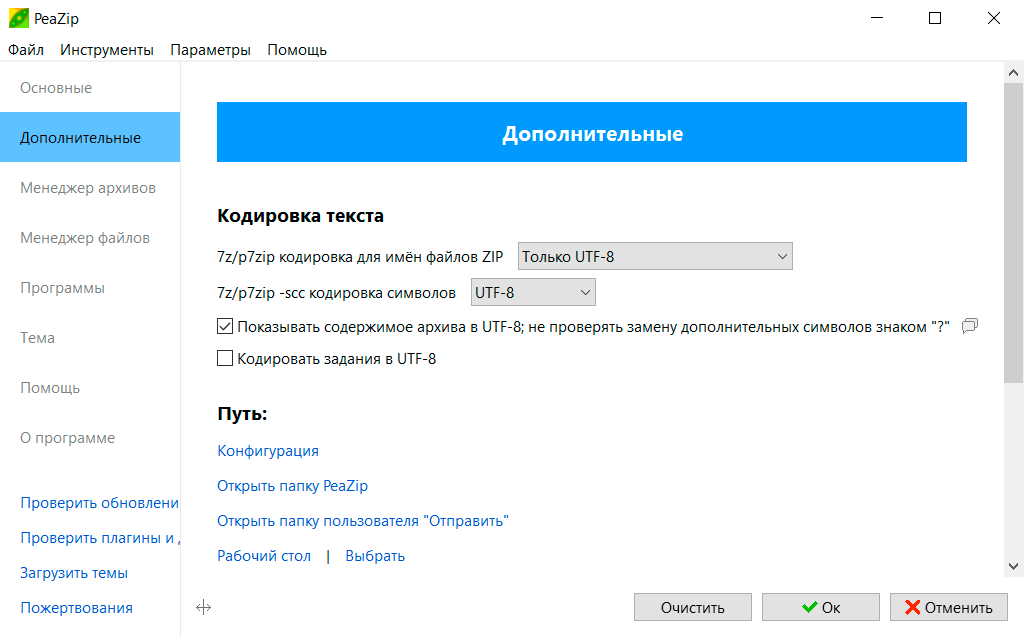
Task: Click the vertical scrollbar thumb
Action: (x=1013, y=233)
